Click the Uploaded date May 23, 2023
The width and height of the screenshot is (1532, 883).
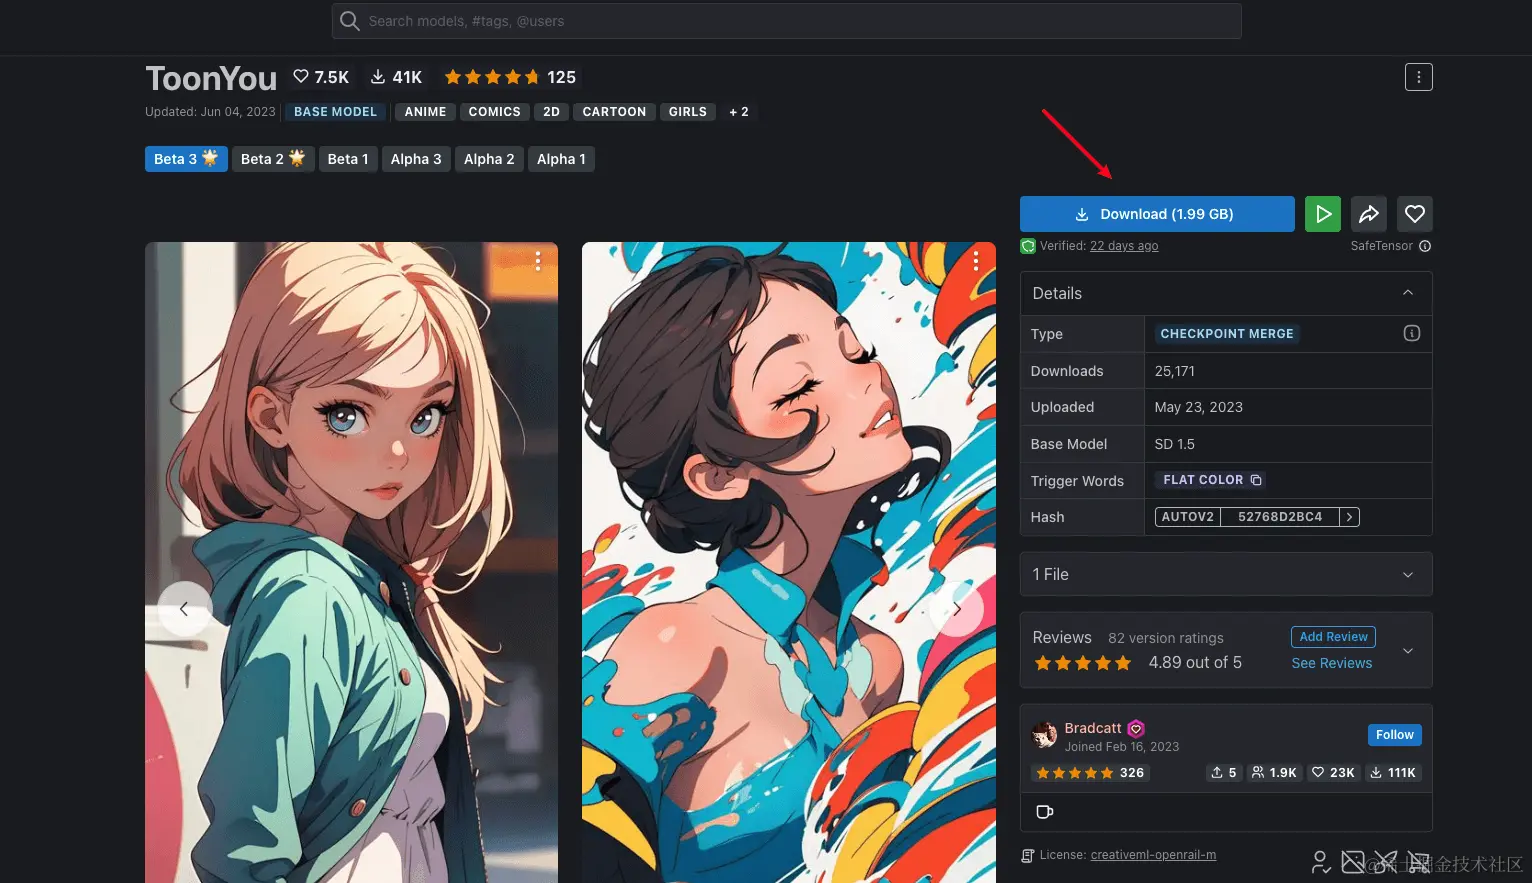1199,407
